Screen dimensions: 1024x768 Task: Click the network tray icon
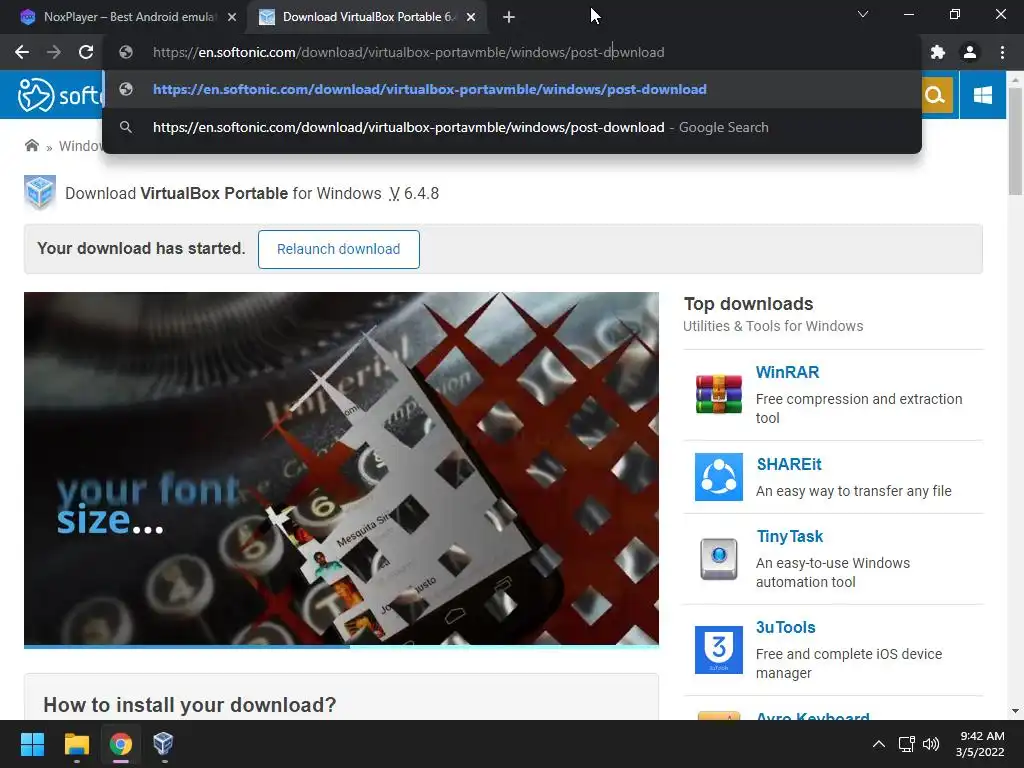[x=906, y=744]
